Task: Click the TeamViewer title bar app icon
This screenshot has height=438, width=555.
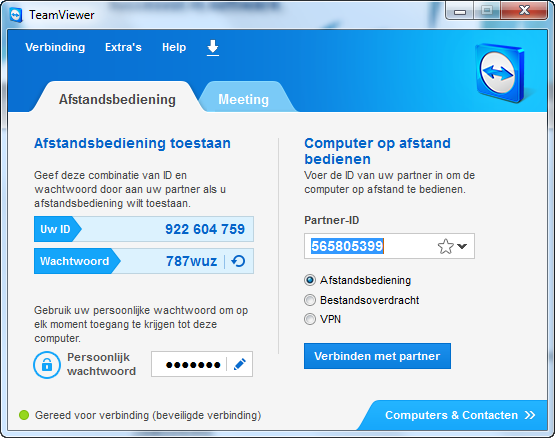Action: coord(16,15)
